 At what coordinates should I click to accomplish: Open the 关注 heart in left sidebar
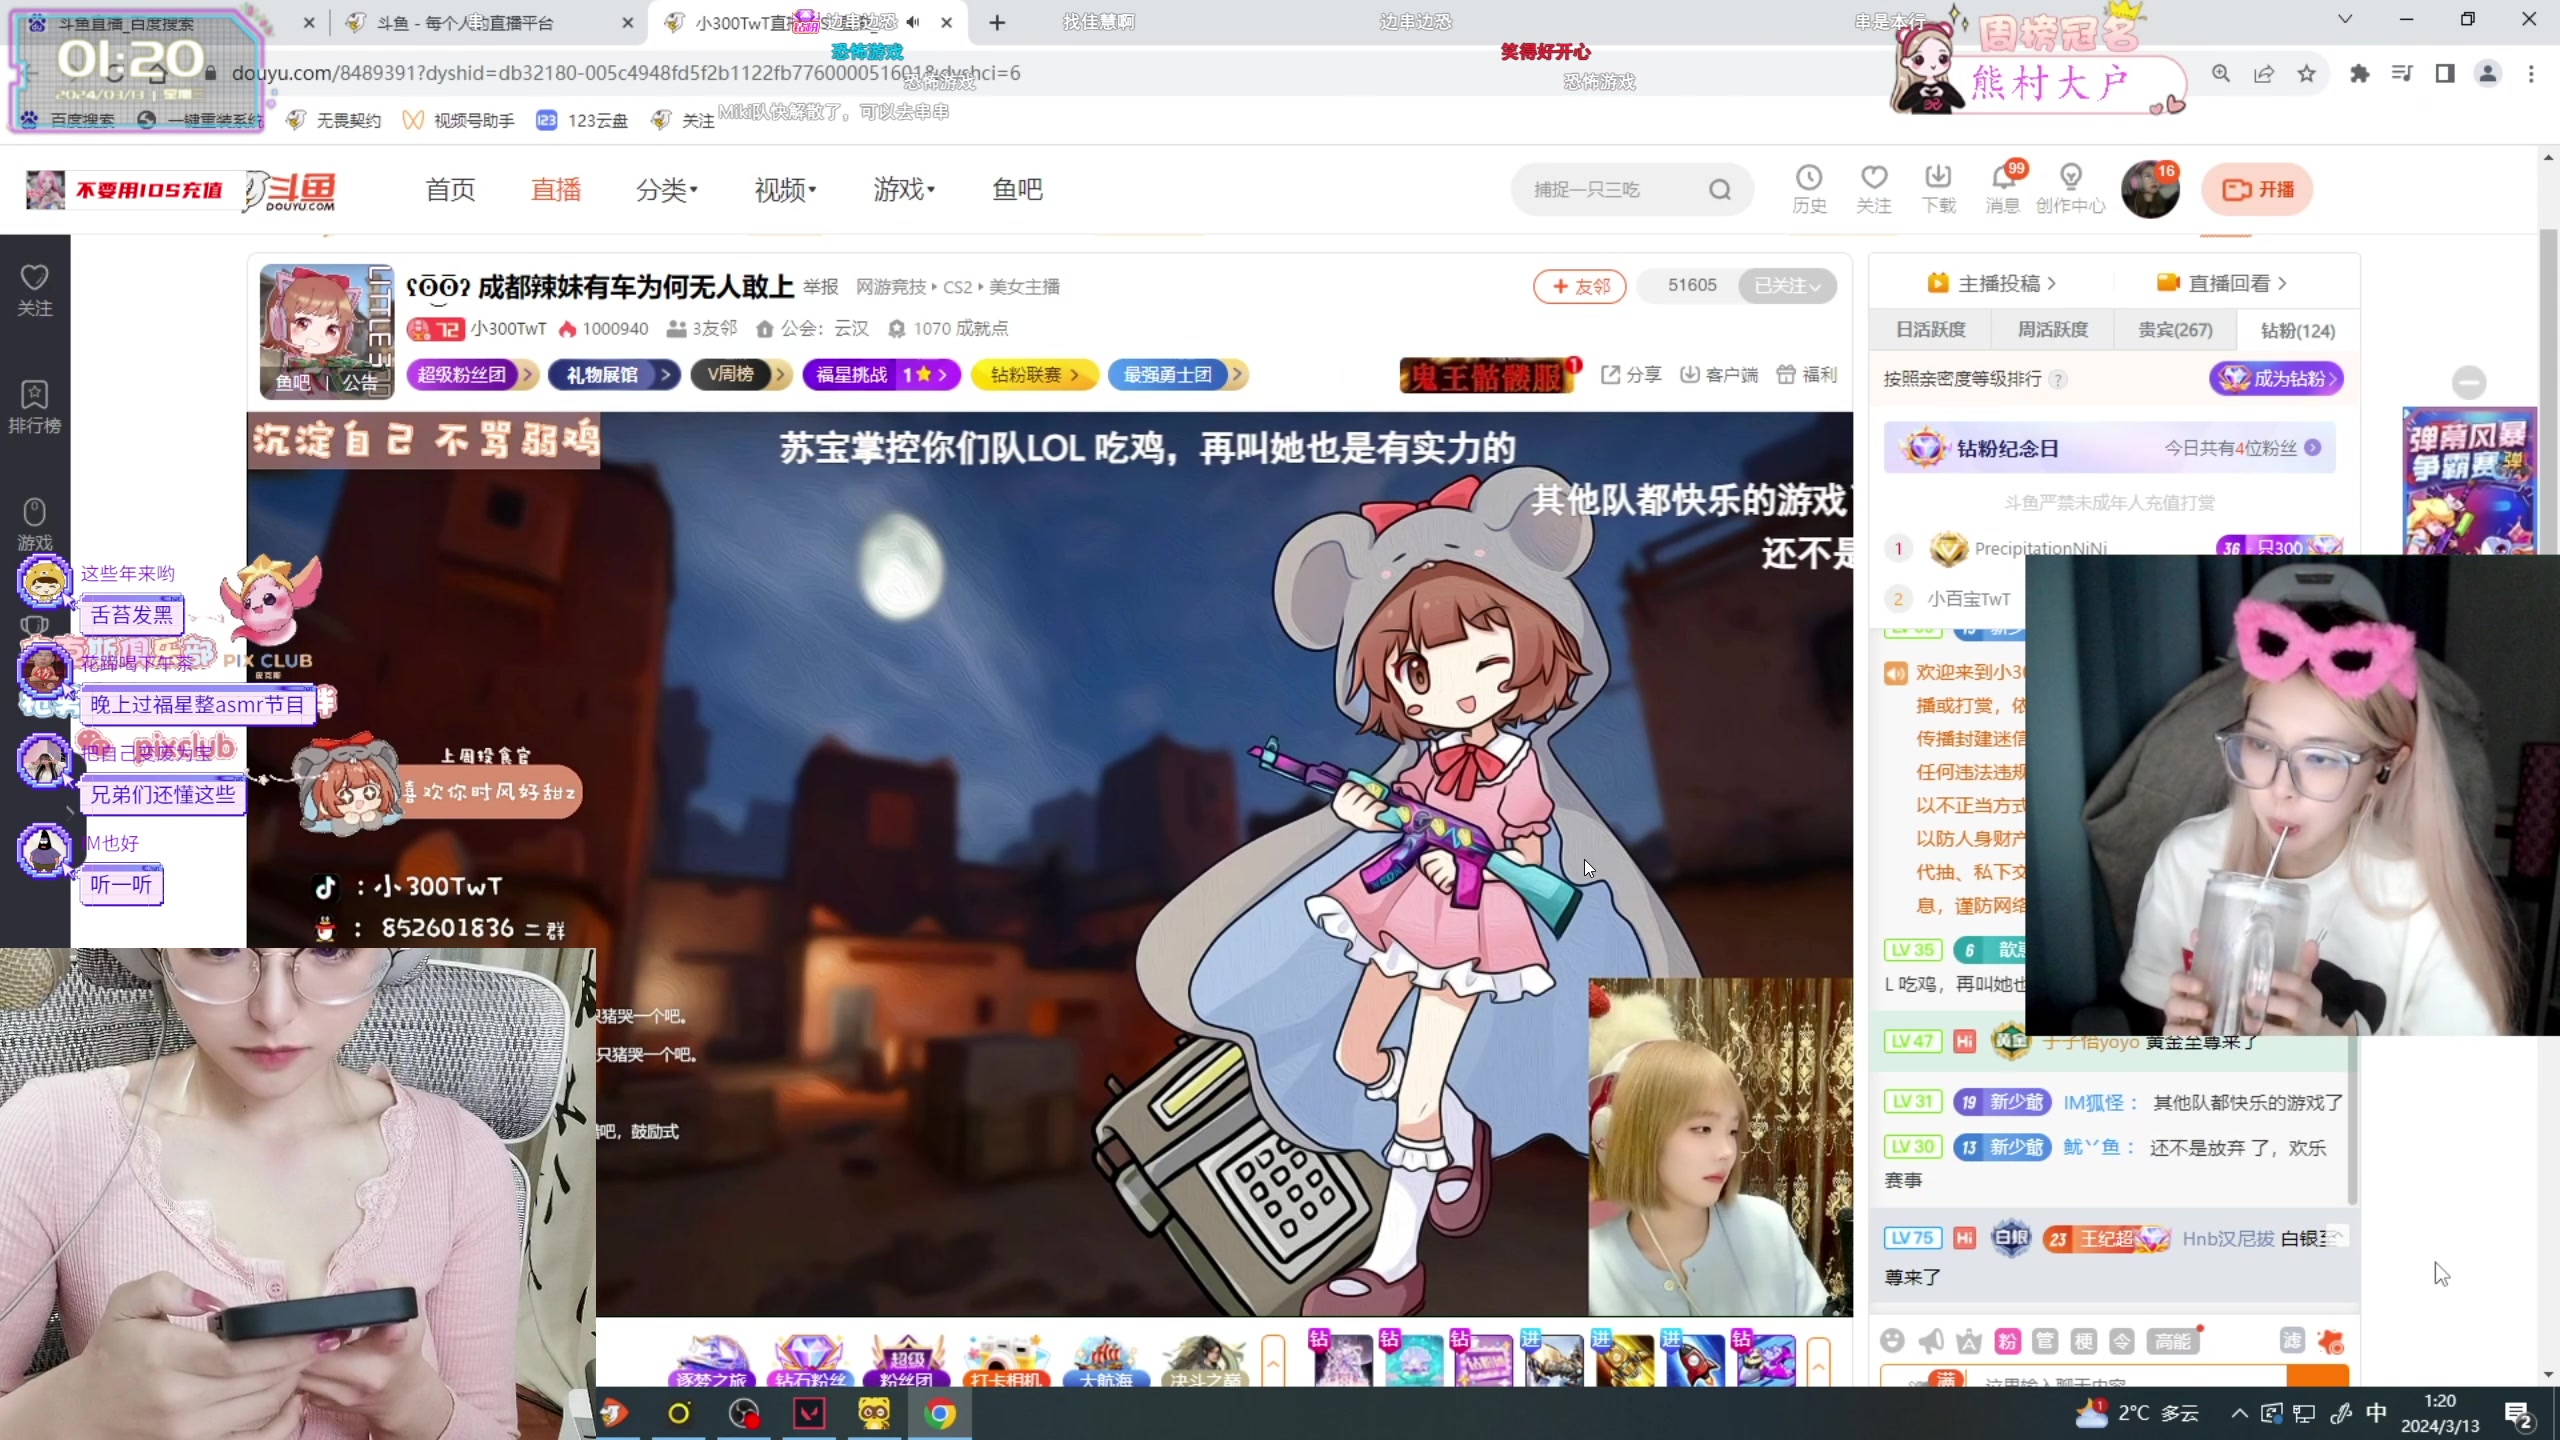coord(35,290)
